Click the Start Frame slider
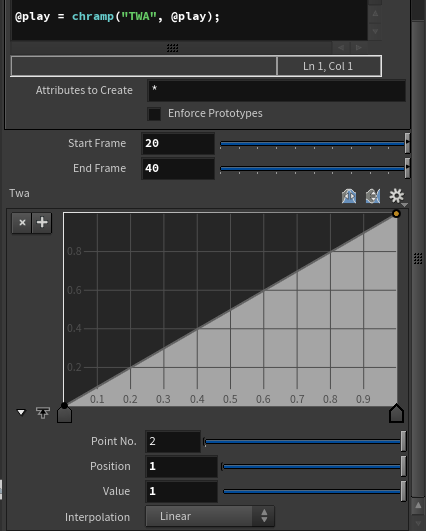The width and height of the screenshot is (426, 531). click(315, 144)
